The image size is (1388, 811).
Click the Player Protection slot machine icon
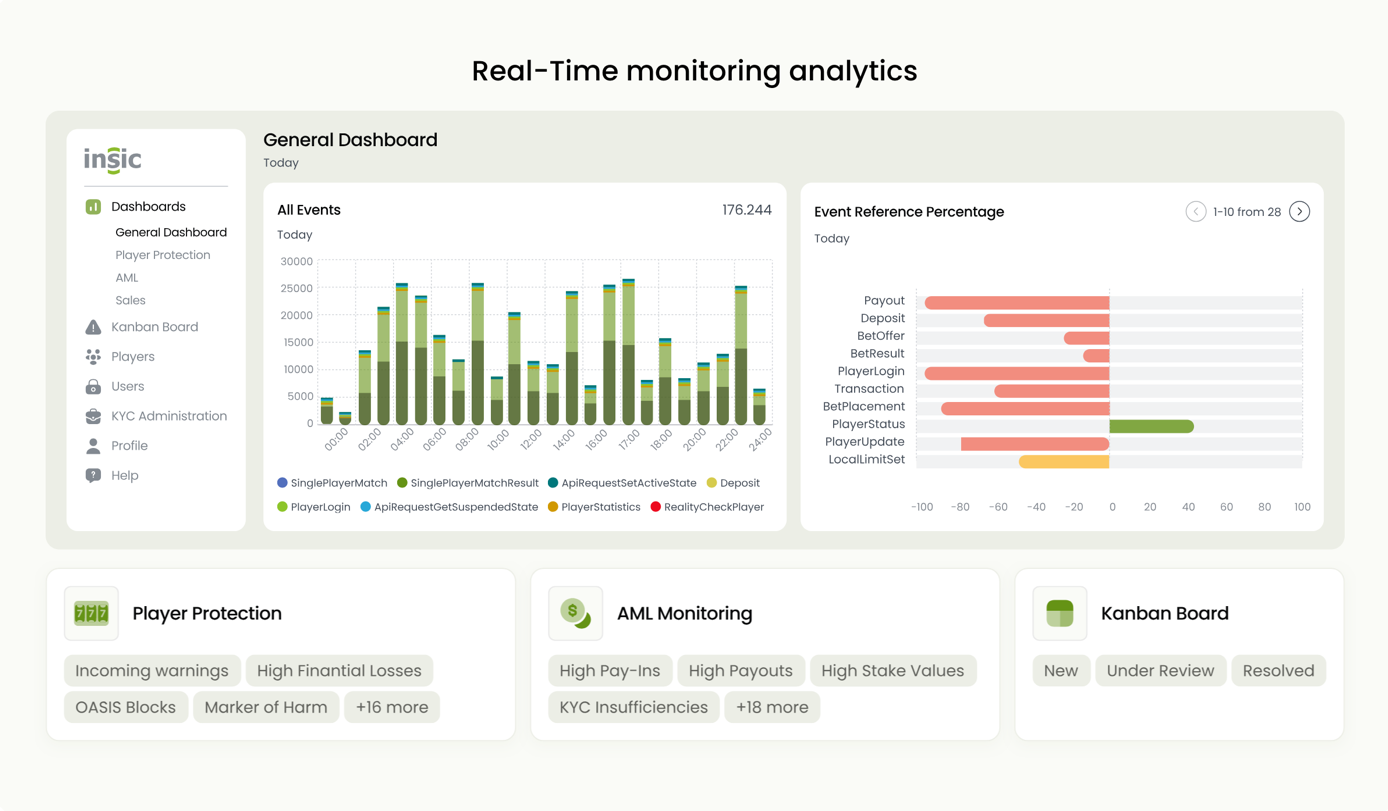click(x=91, y=614)
